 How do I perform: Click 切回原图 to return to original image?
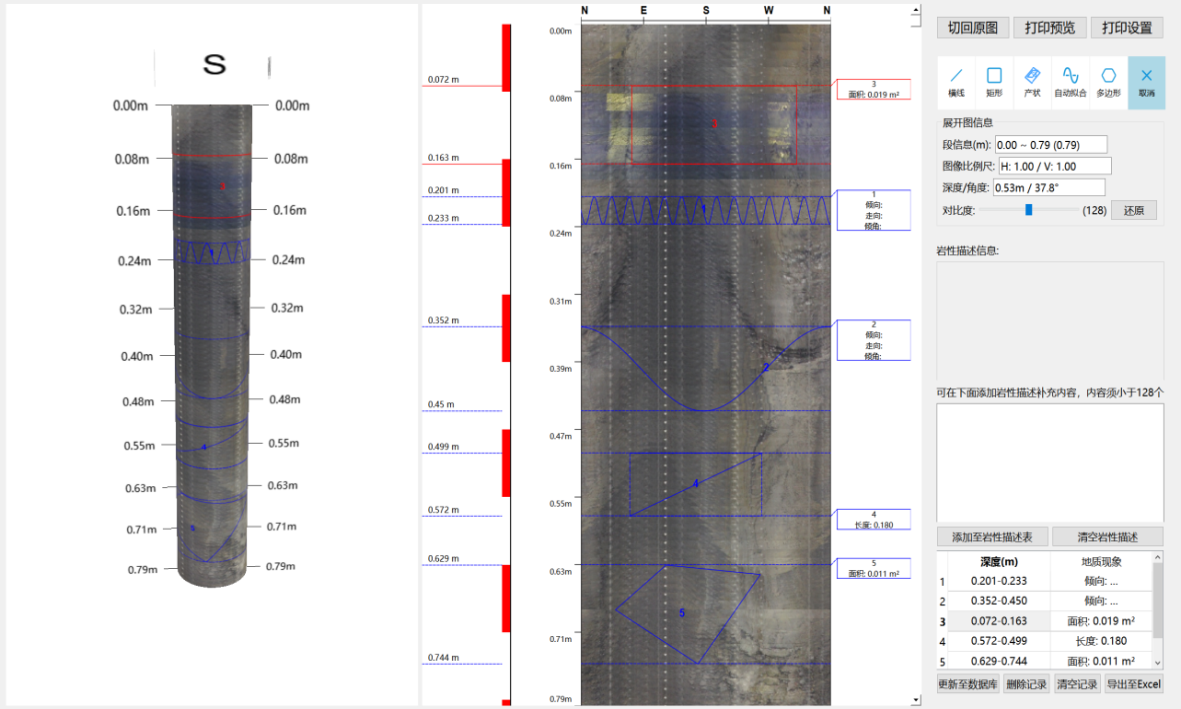[x=972, y=28]
